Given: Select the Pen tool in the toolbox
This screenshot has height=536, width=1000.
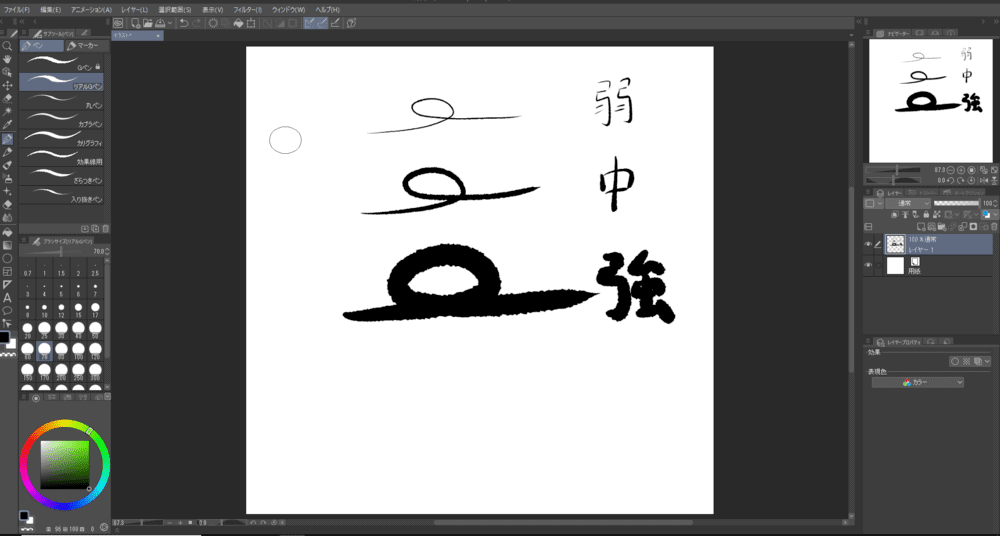Looking at the screenshot, I should [x=7, y=138].
